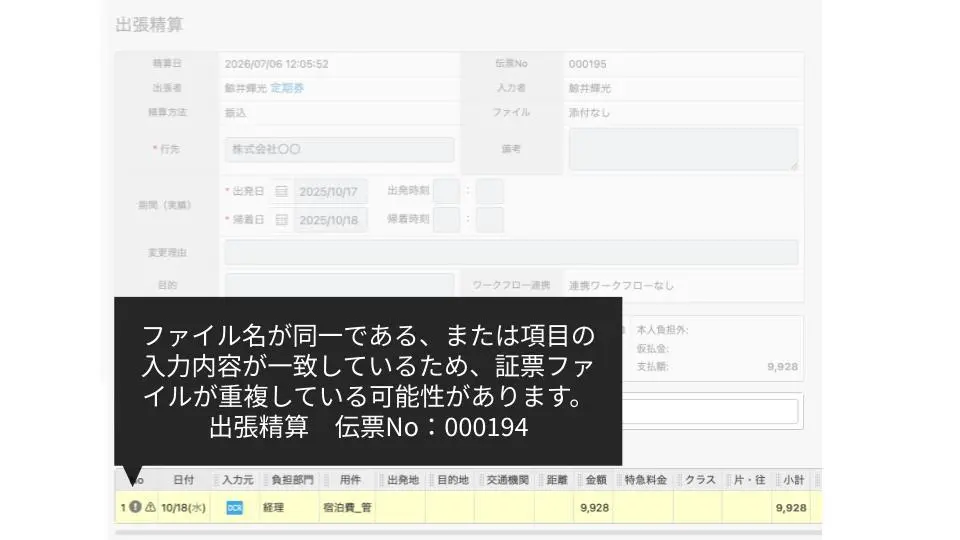Image resolution: width=960 pixels, height=540 pixels.
Task: Click the 出発時刻 hour box
Action: (446, 191)
